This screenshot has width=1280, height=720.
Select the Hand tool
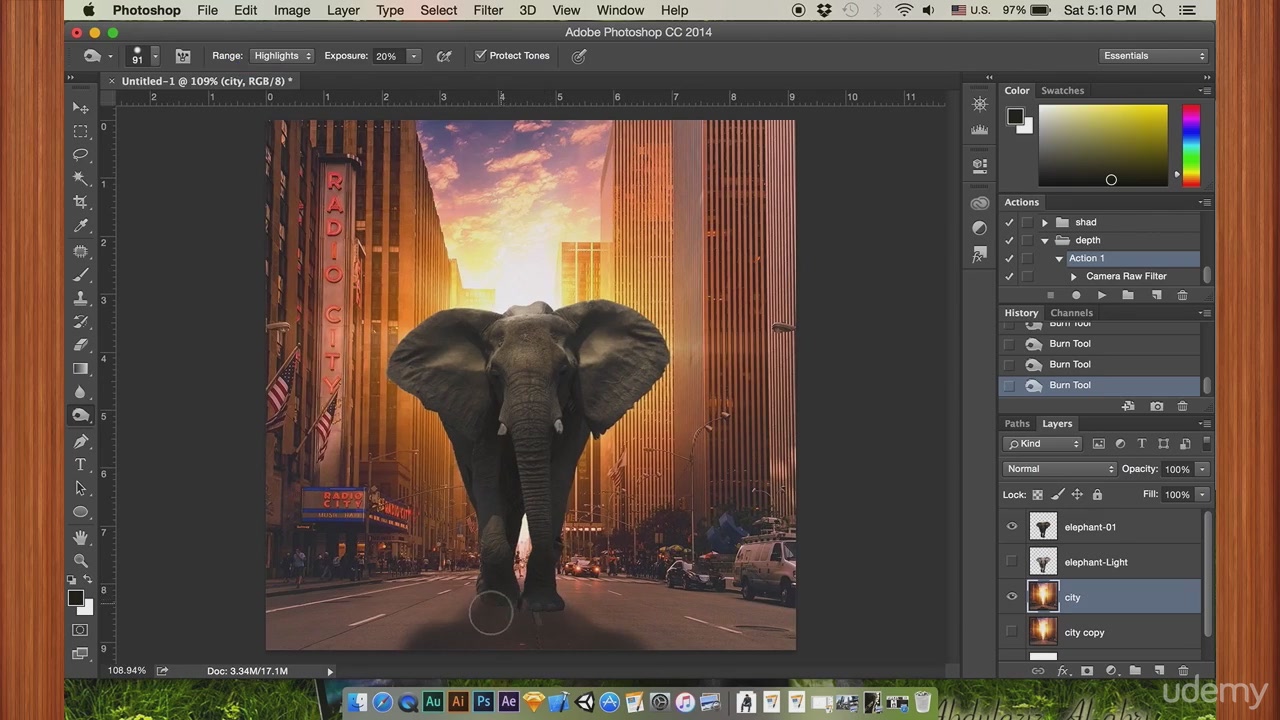[x=80, y=537]
